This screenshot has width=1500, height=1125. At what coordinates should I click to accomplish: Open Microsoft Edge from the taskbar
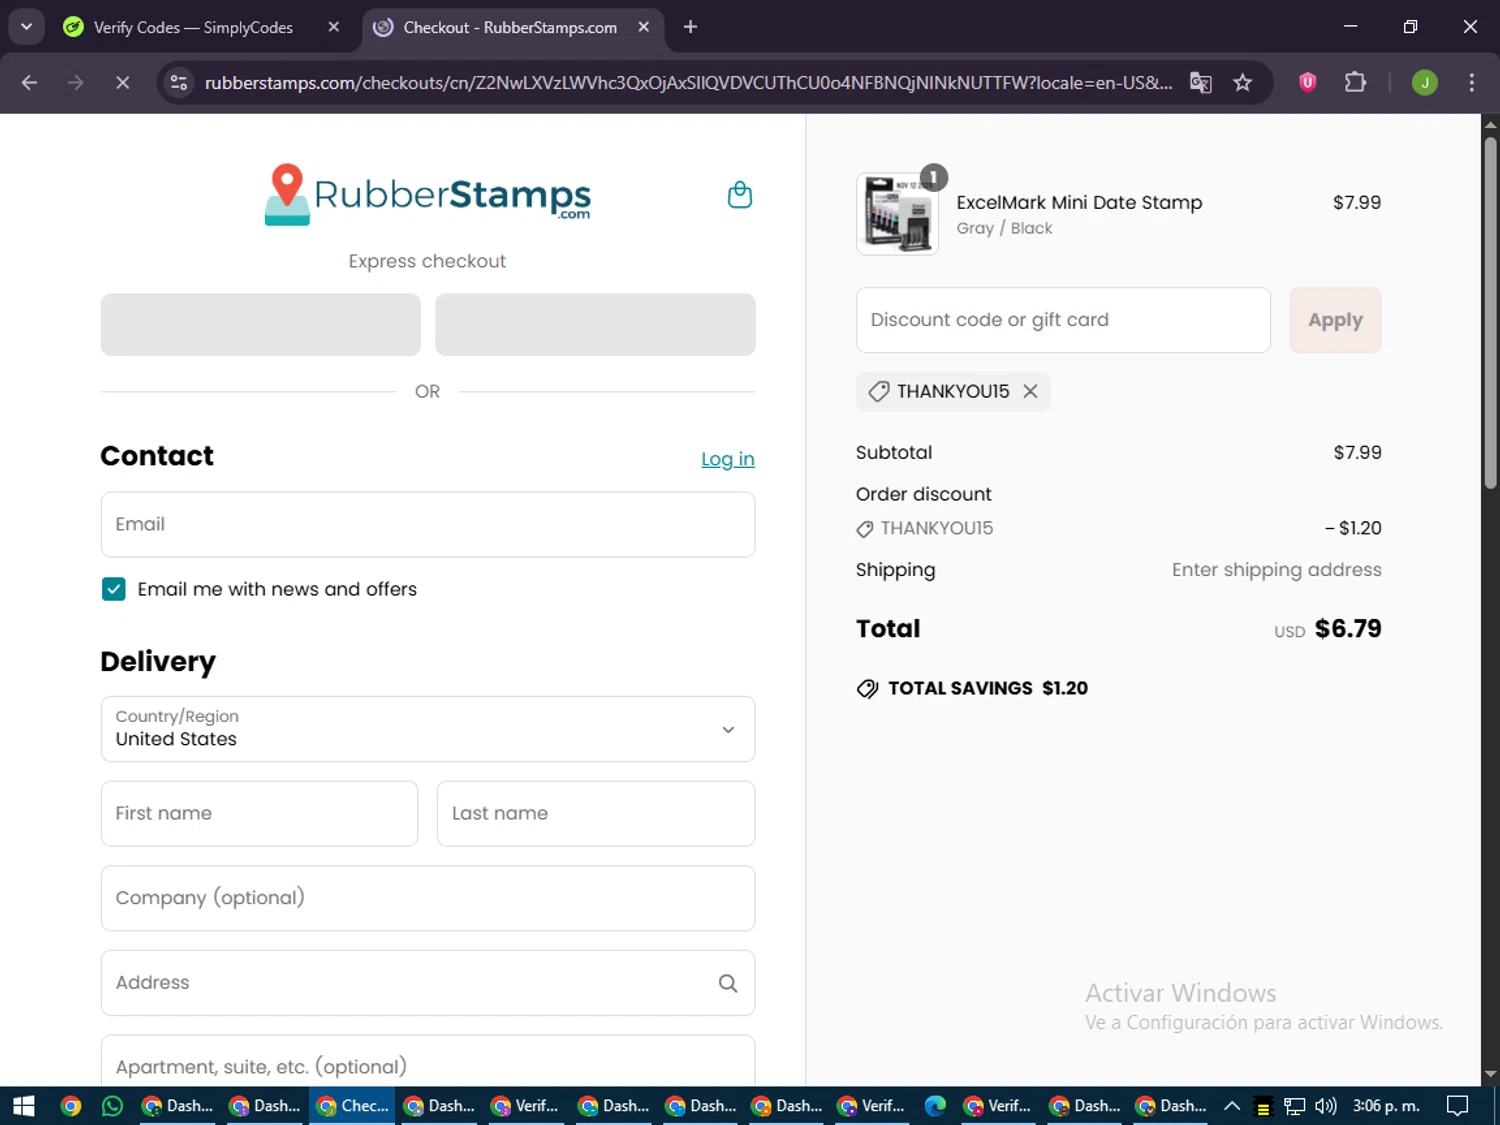coord(935,1106)
